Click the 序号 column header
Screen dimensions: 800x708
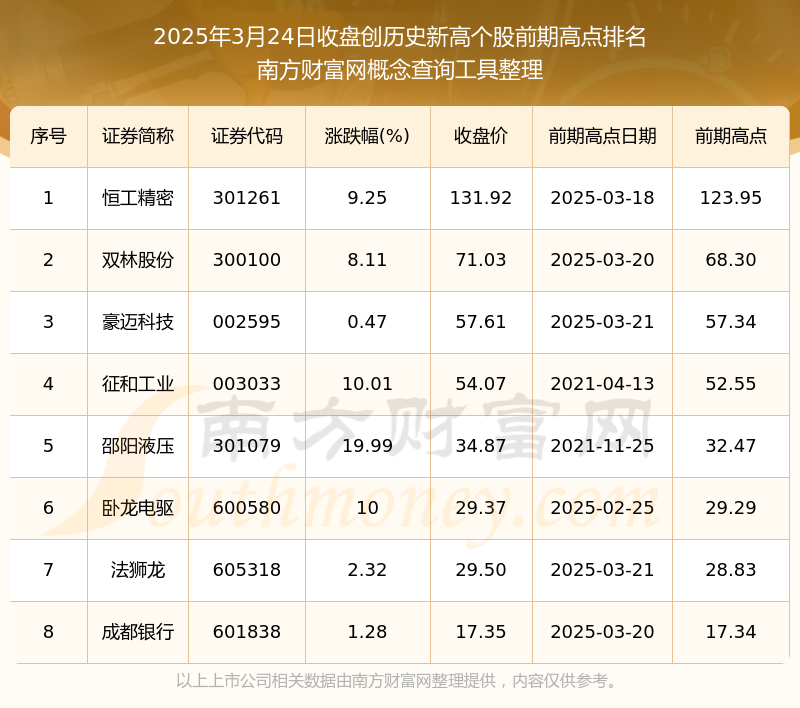[x=48, y=136]
